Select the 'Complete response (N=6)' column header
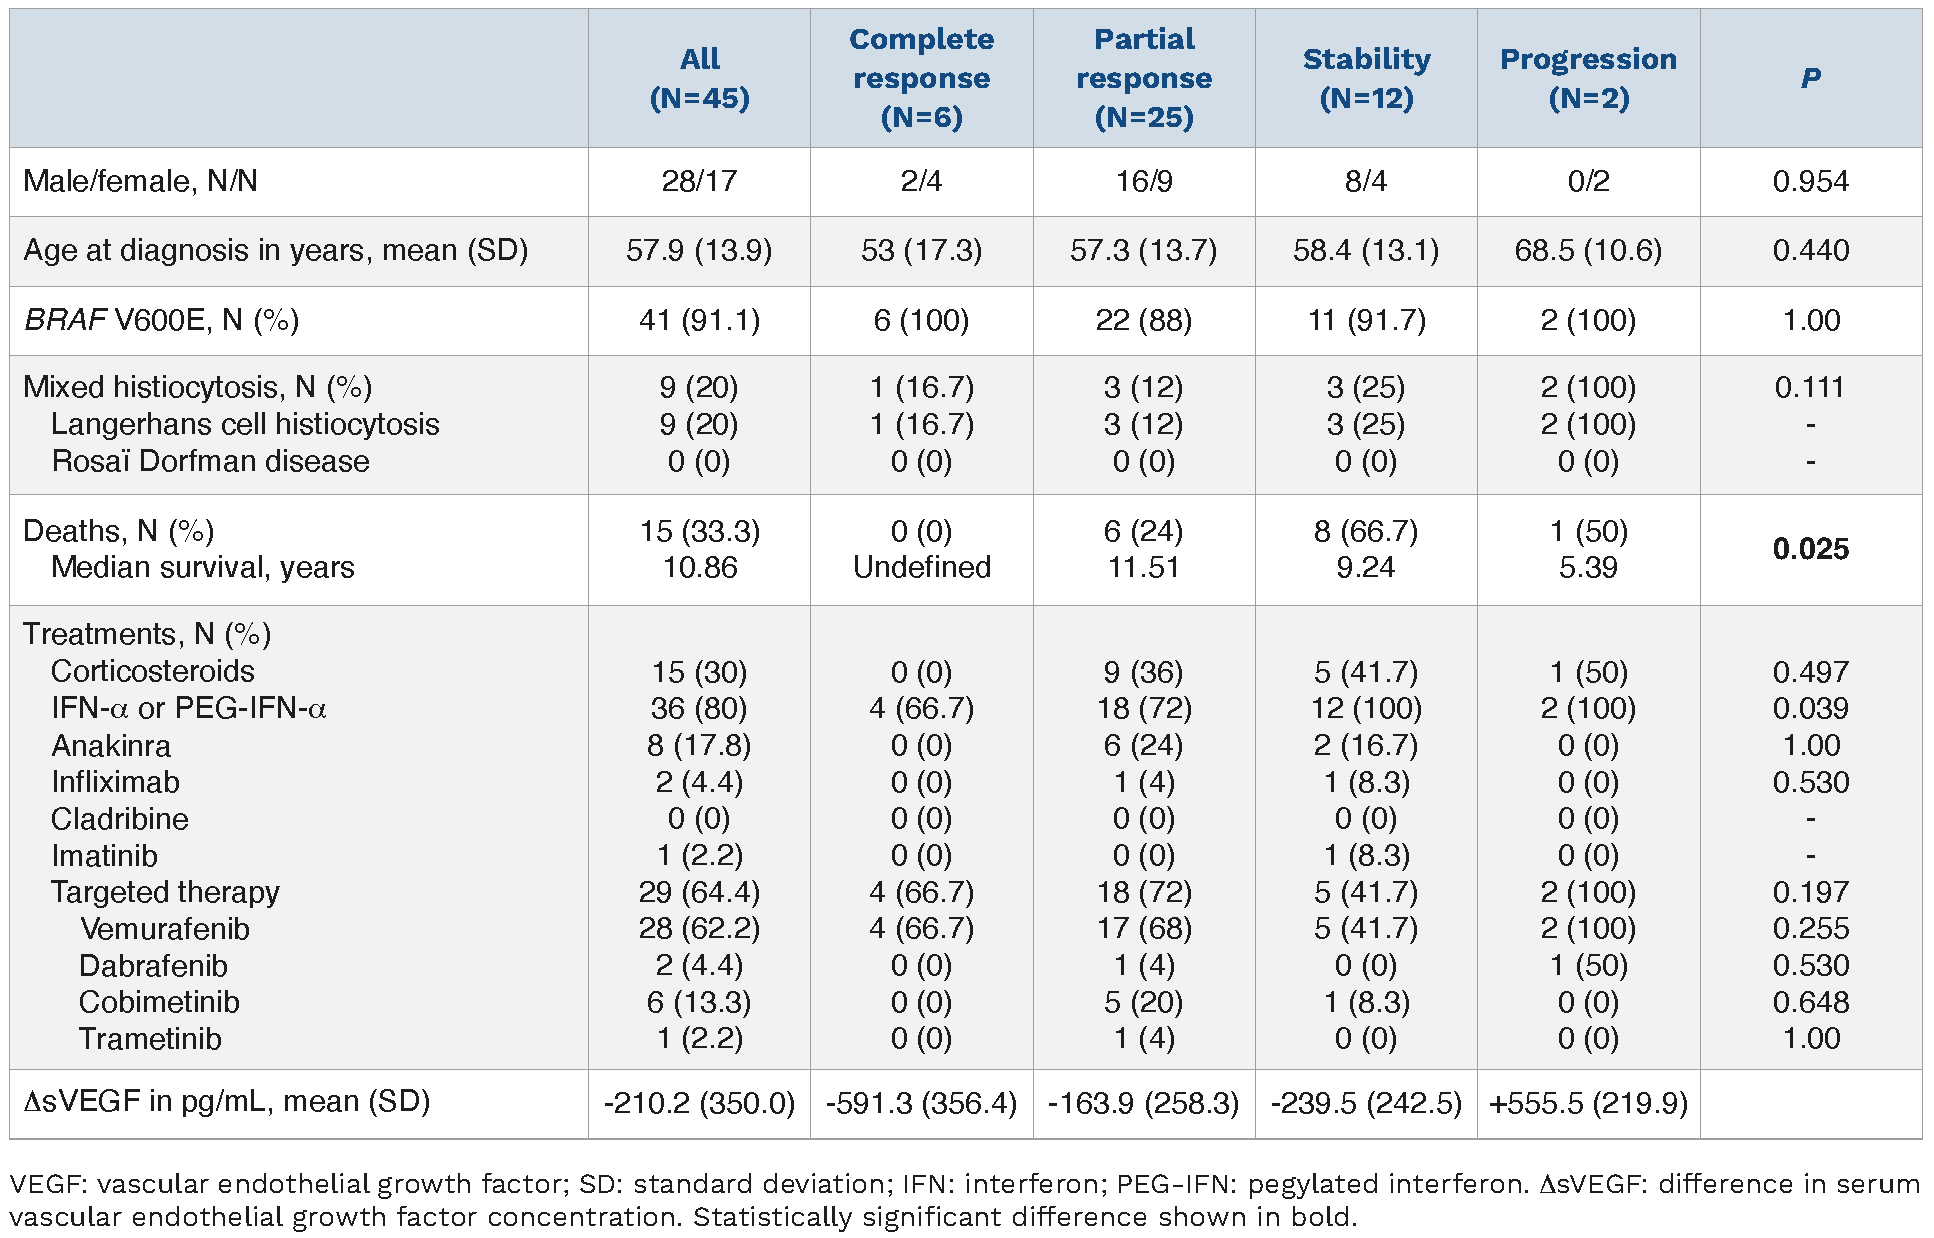Viewport: 1934px width, 1238px height. 921,78
